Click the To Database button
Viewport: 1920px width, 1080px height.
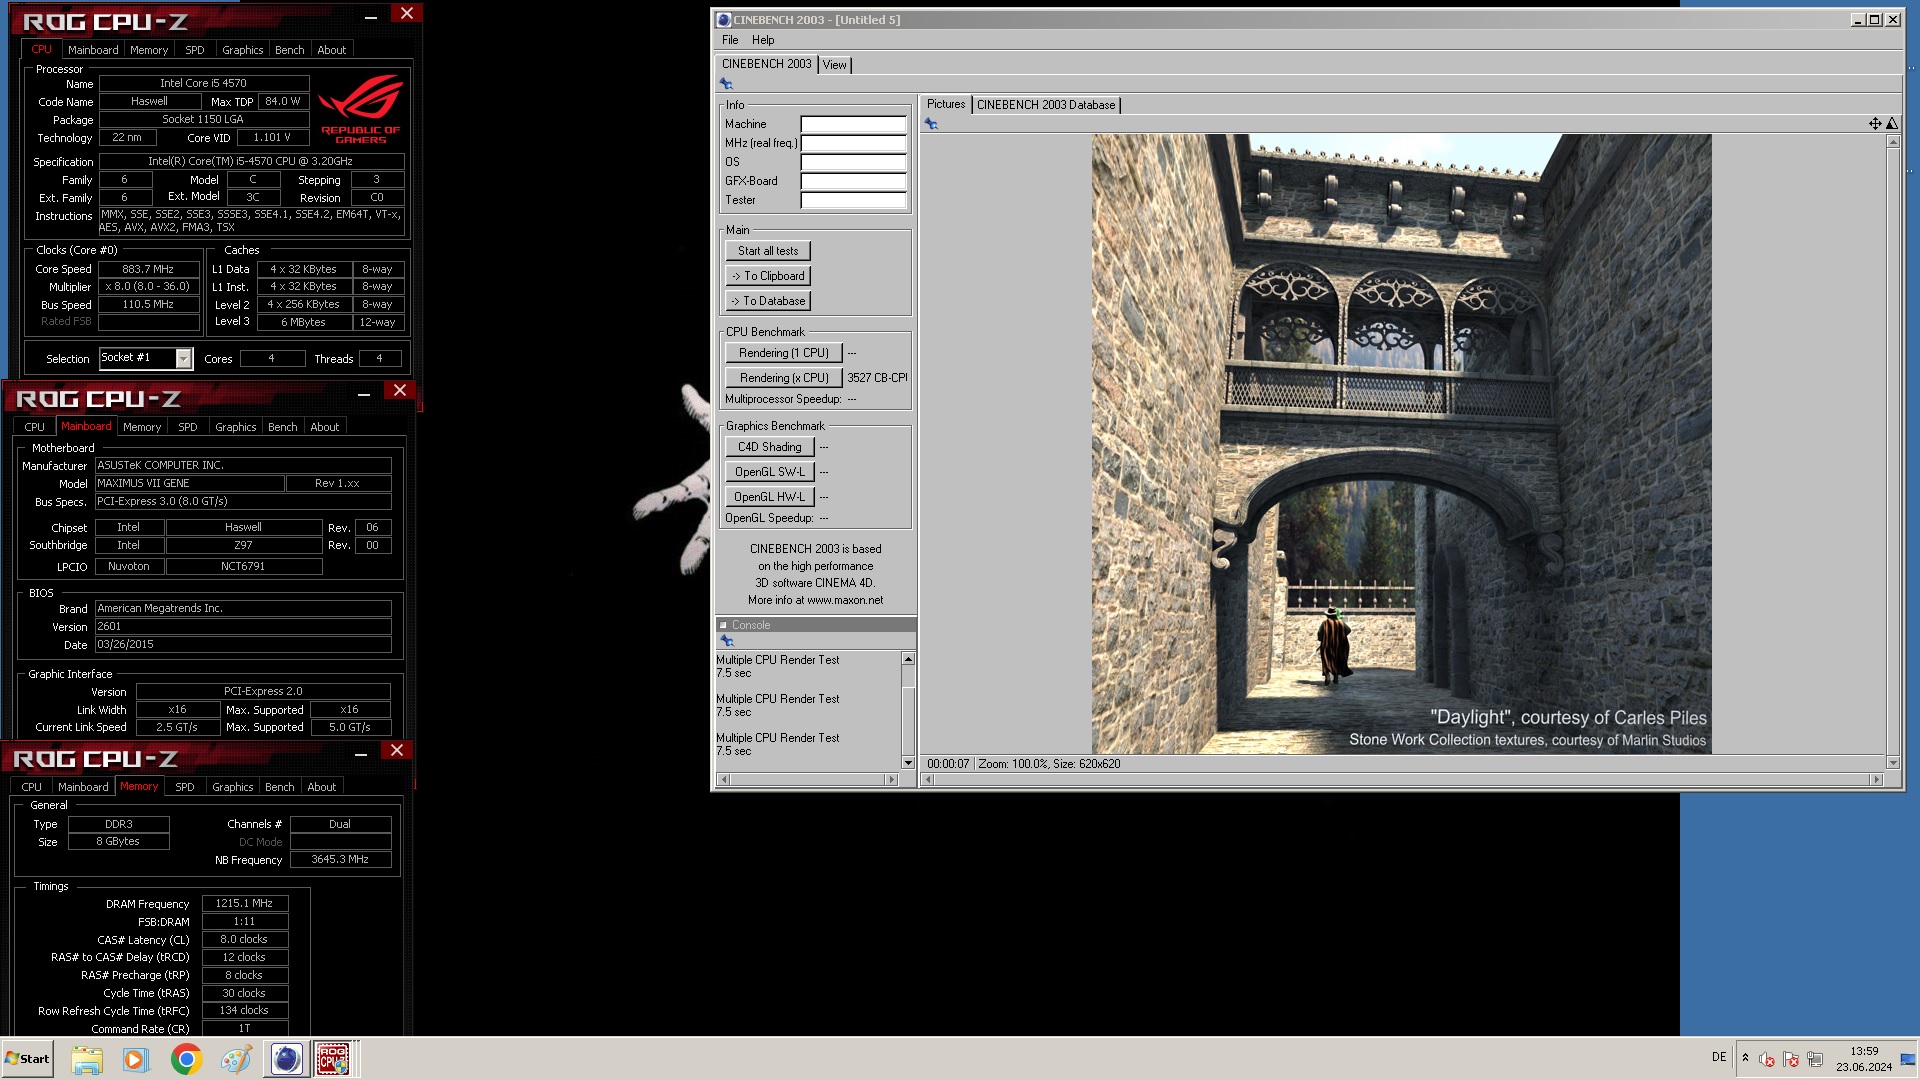[x=768, y=301]
